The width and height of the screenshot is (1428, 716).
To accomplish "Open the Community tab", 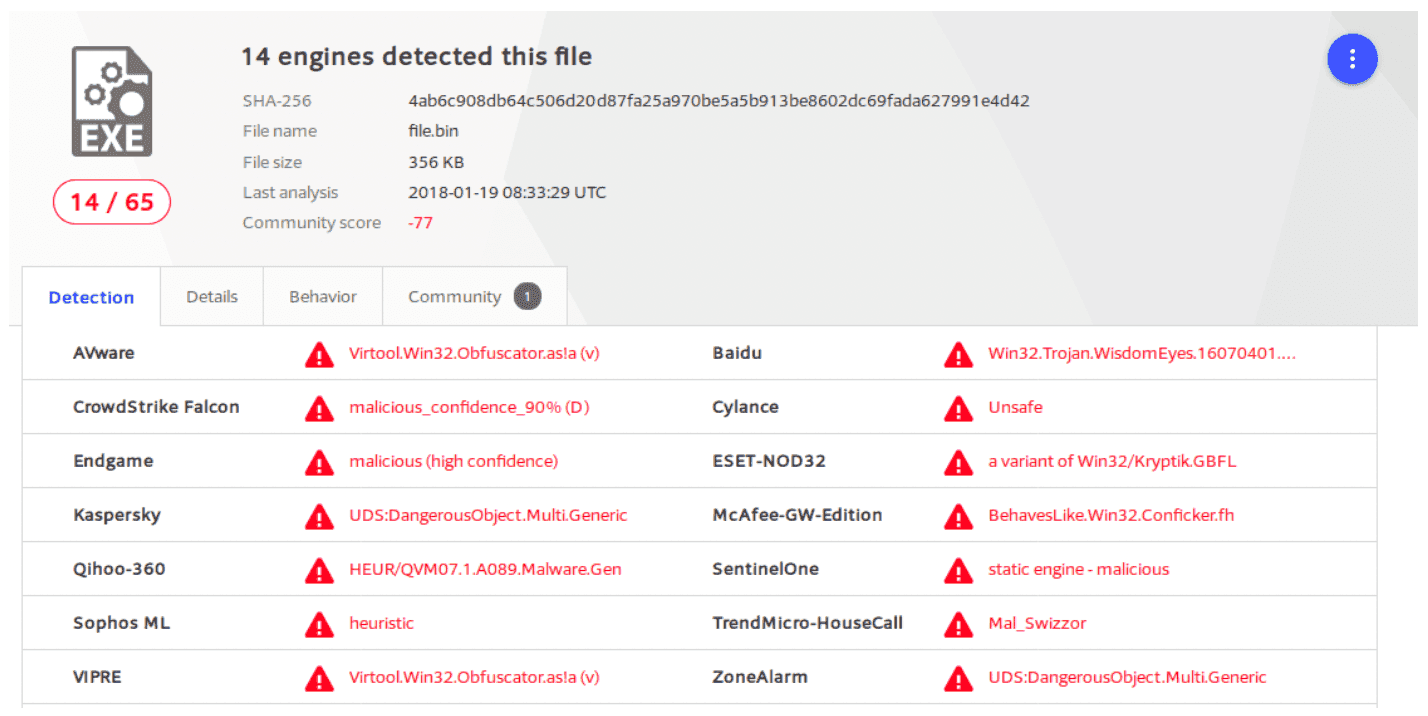I will 455,297.
